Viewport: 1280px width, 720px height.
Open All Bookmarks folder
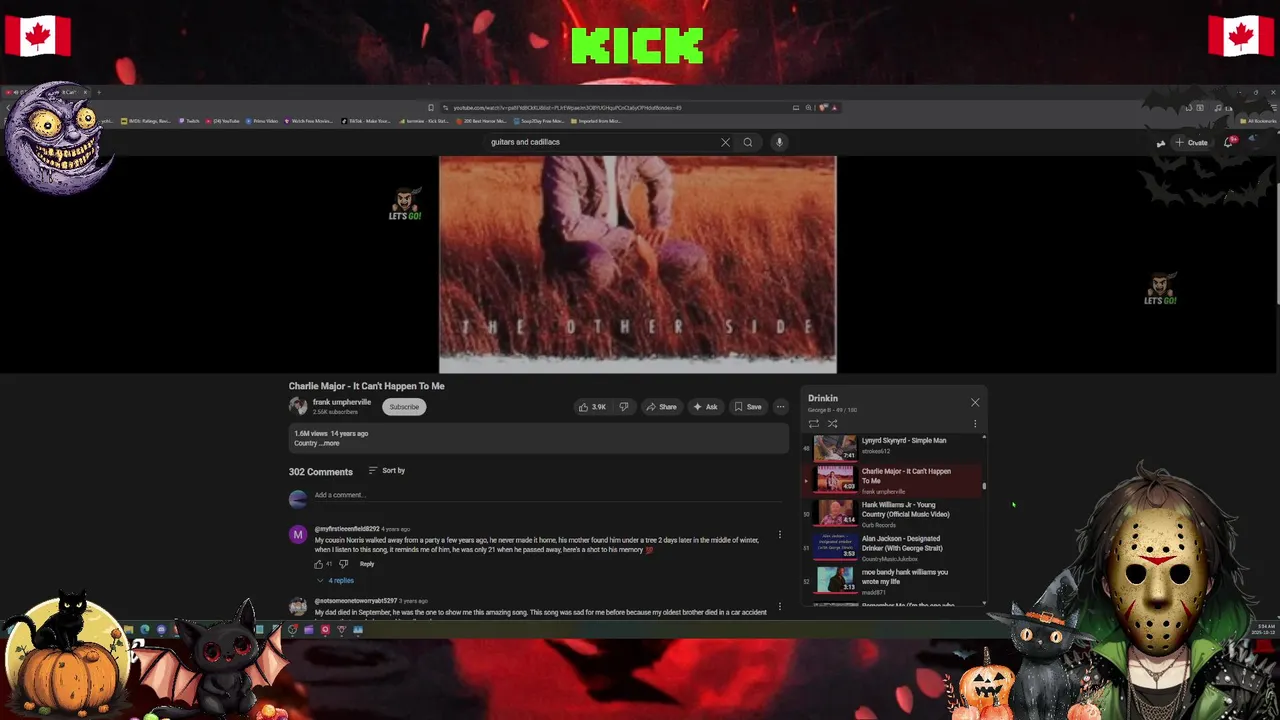click(1258, 121)
